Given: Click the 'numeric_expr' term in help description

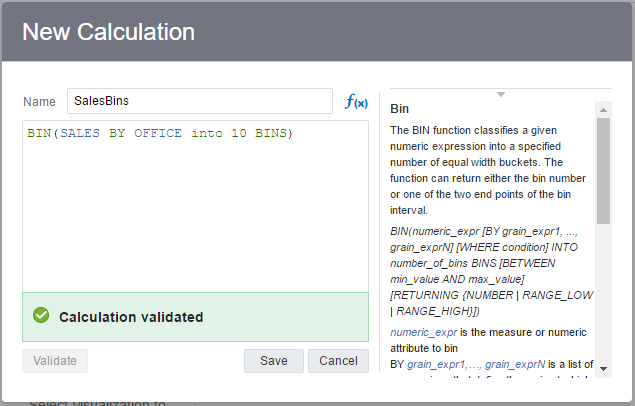Looking at the screenshot, I should (x=424, y=333).
